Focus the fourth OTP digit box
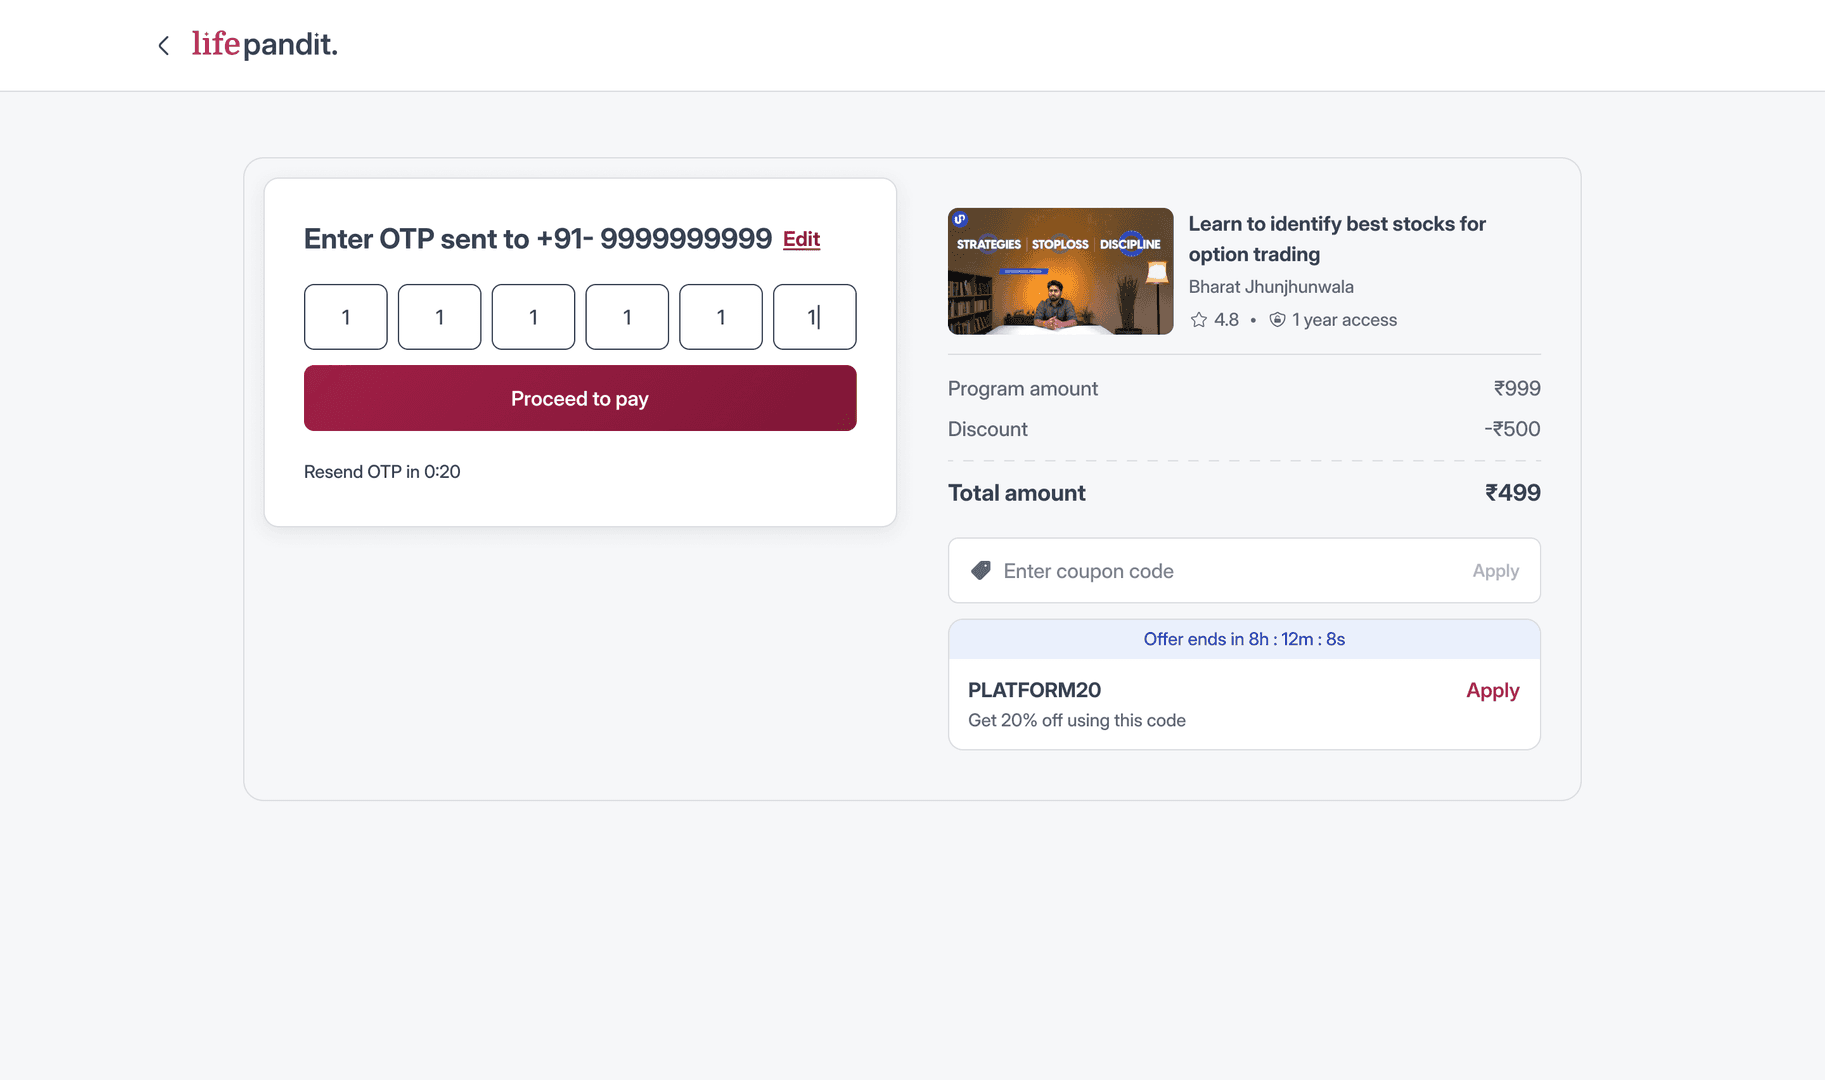Screen dimensions: 1825x1080 (627, 317)
